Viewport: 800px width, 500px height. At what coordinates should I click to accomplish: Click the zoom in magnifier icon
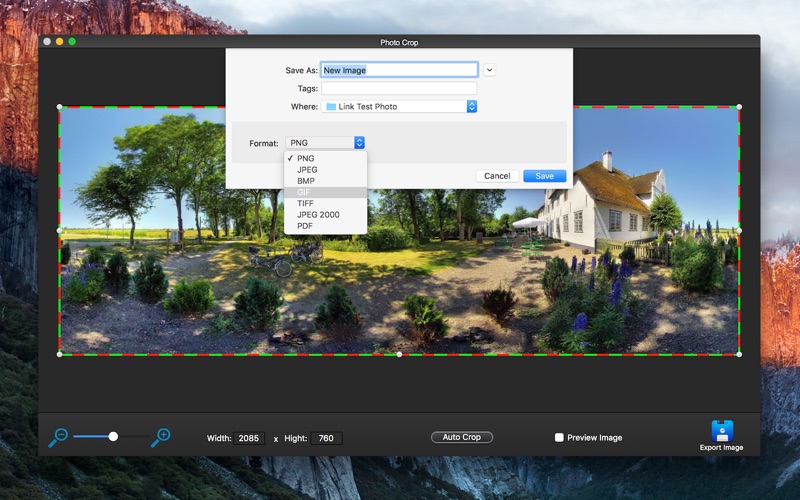[x=161, y=437]
